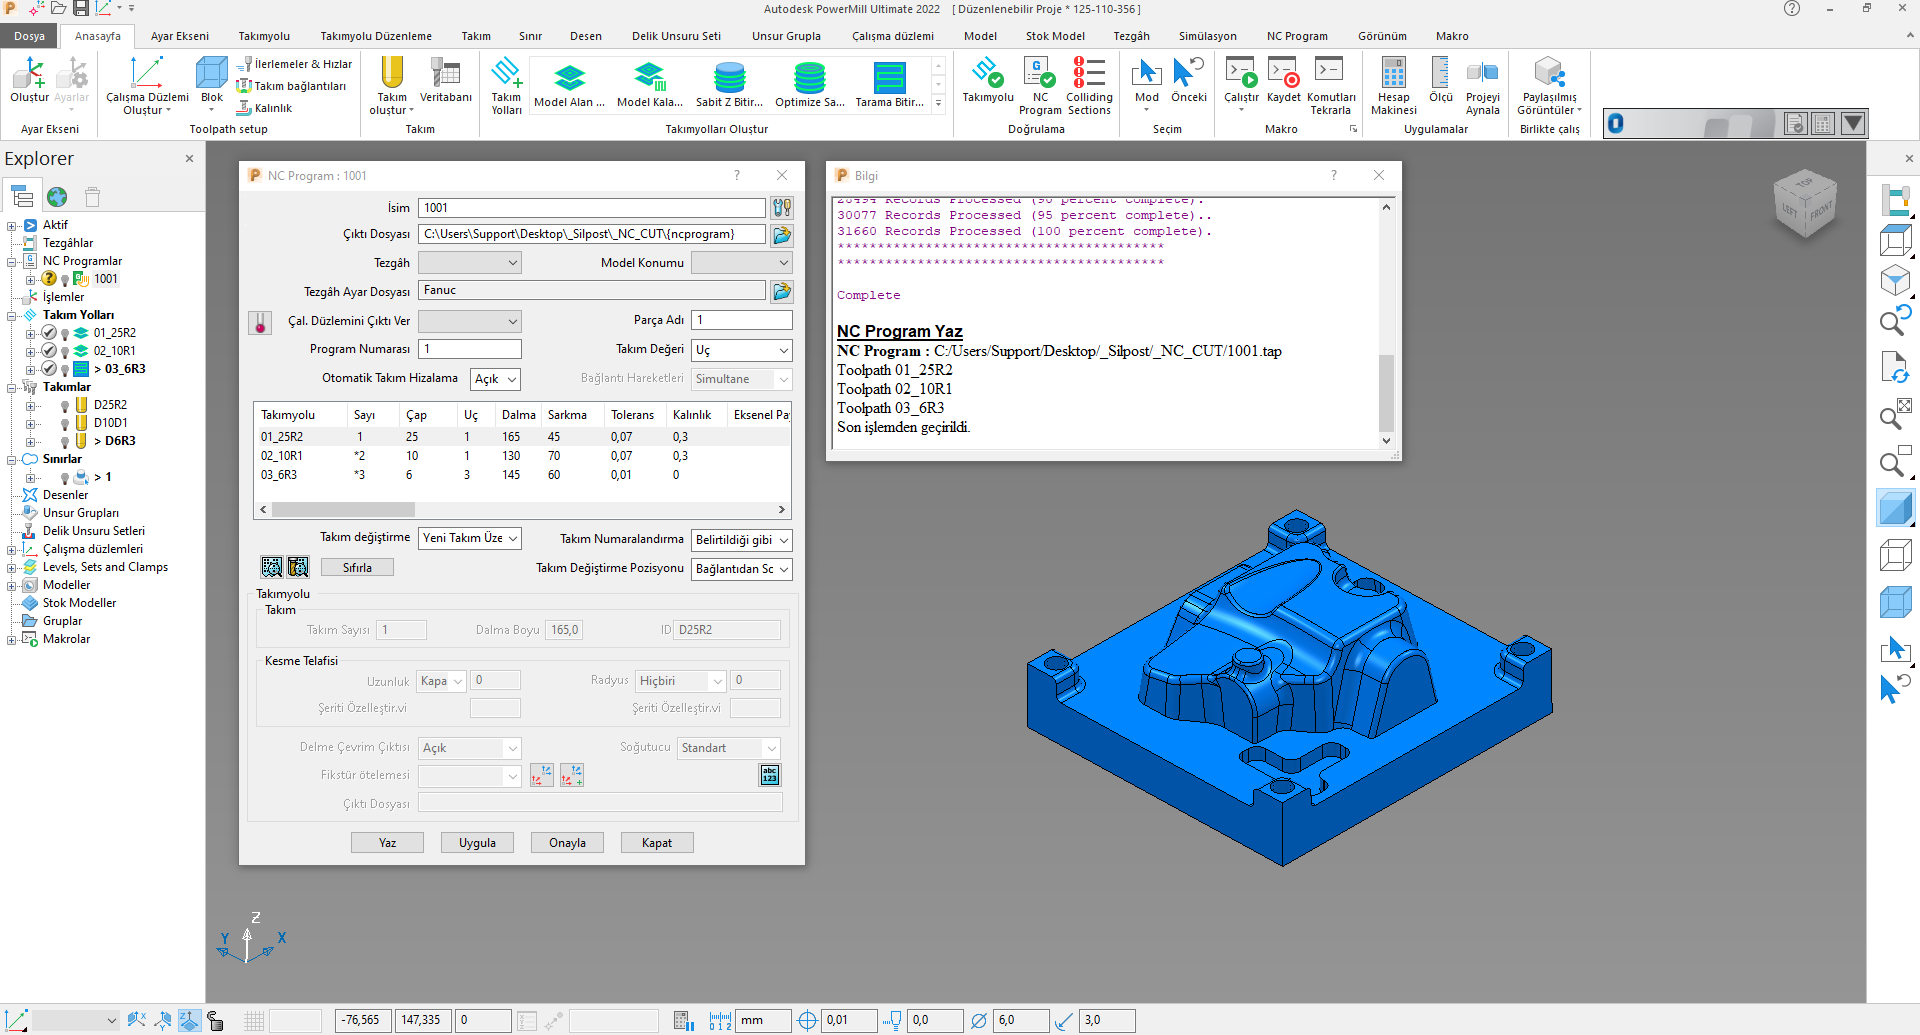Toggle the light bulb for toolpath 01_25R2

(65, 334)
